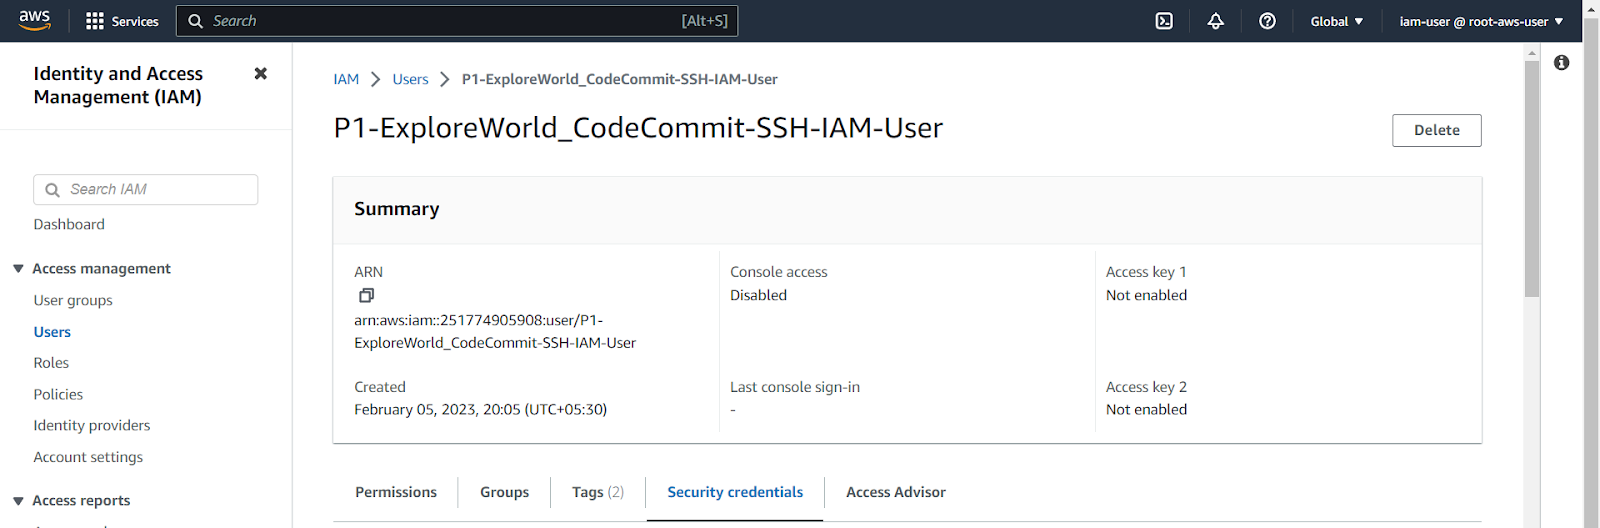This screenshot has width=1600, height=528.
Task: Switch to the Groups tab
Action: 504,492
